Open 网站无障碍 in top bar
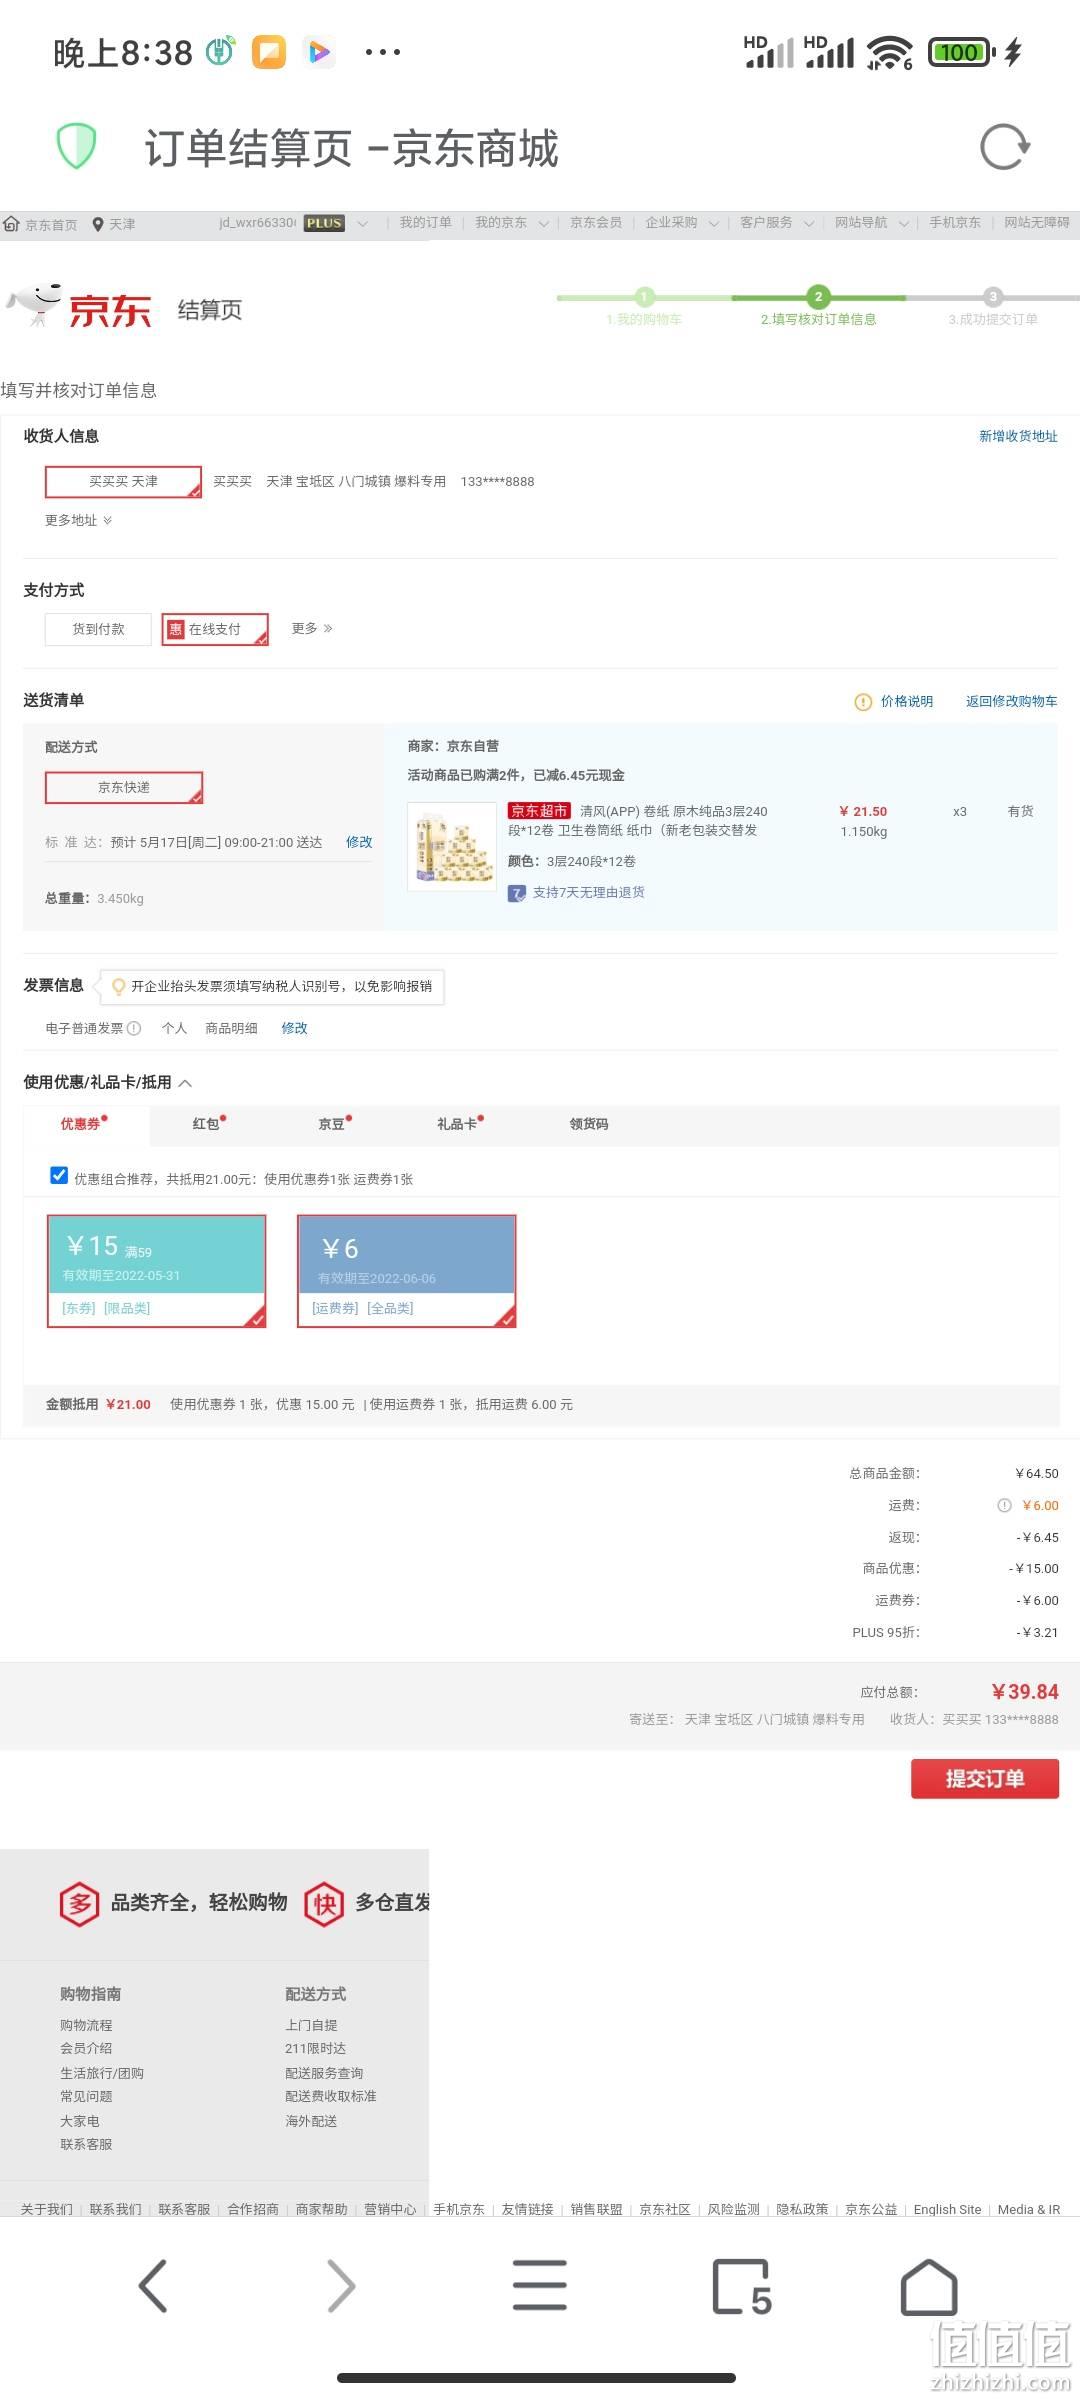The image size is (1080, 2400). [1036, 222]
